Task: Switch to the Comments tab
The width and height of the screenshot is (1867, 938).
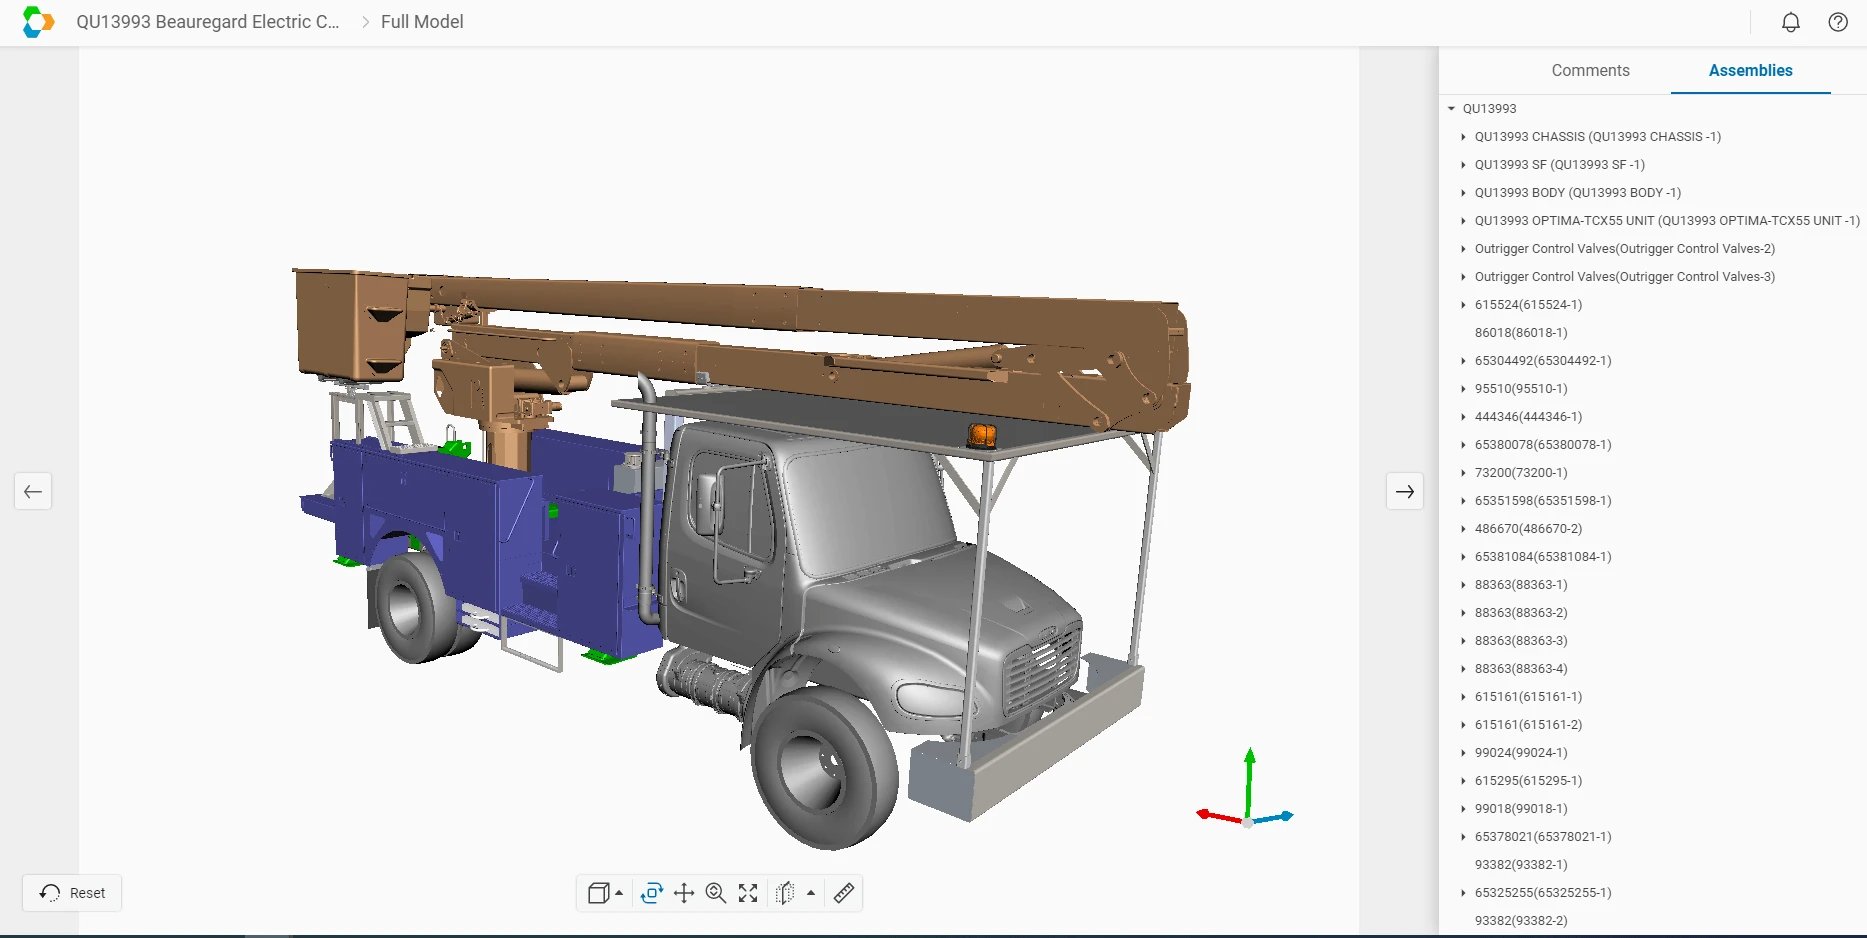Action: (1589, 70)
